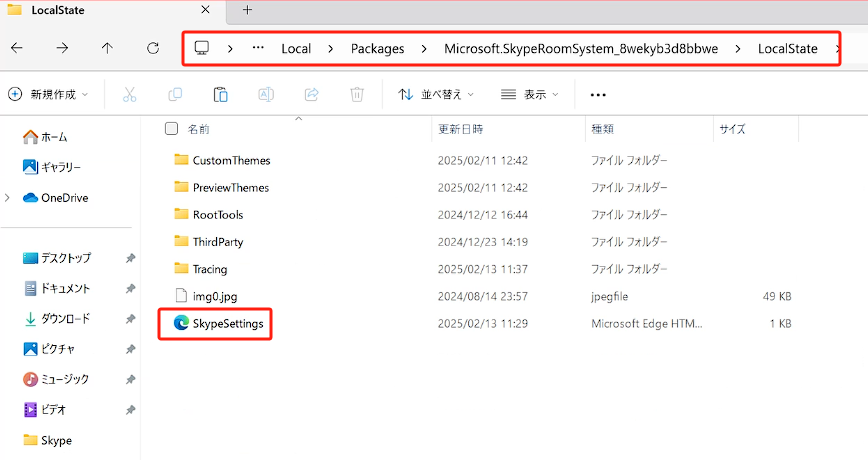Open the 並べ替え sort dropdown

[x=436, y=95]
